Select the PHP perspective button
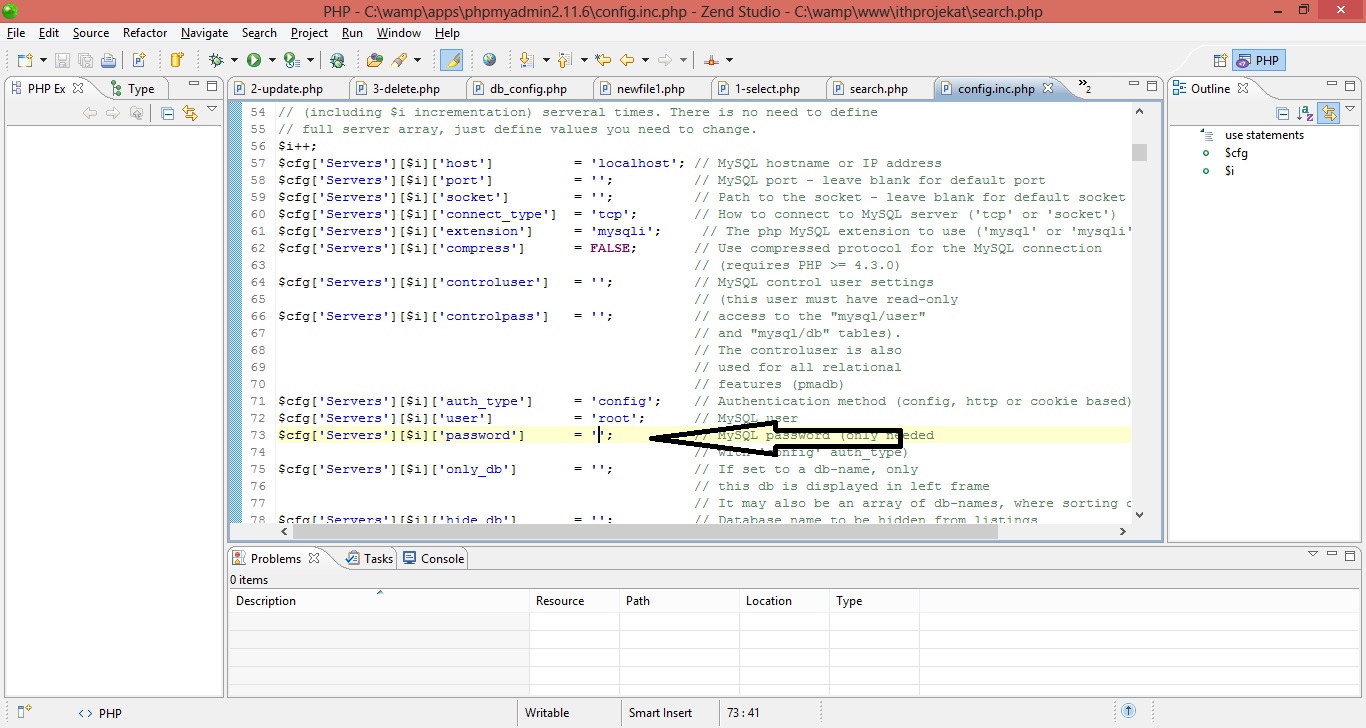Image resolution: width=1366 pixels, height=728 pixels. (1258, 60)
